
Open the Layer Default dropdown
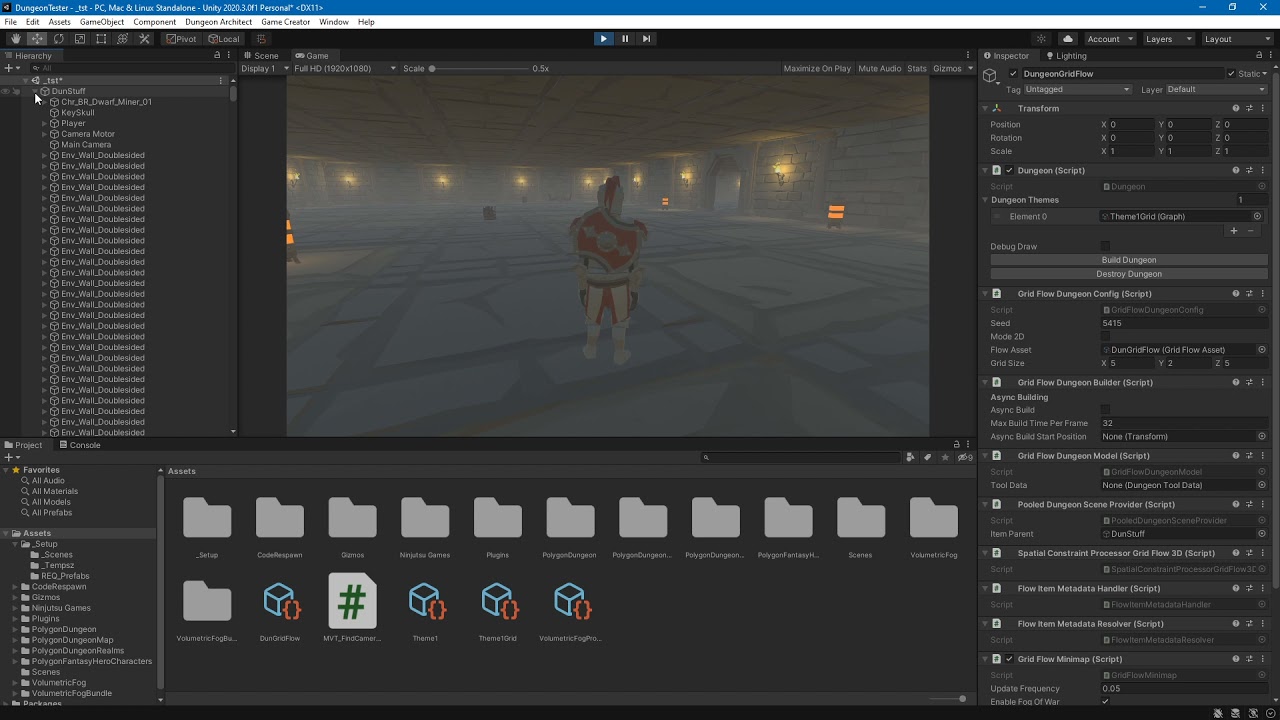(x=1216, y=90)
